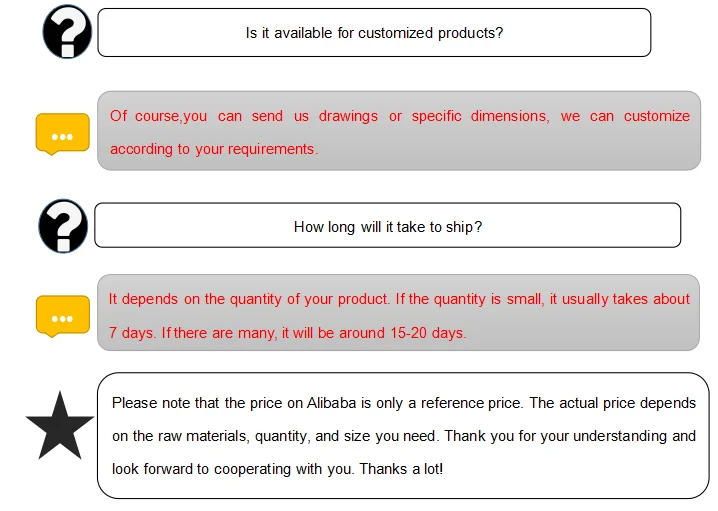Click 'according to your requirements' text
The image size is (718, 511).
click(x=212, y=149)
